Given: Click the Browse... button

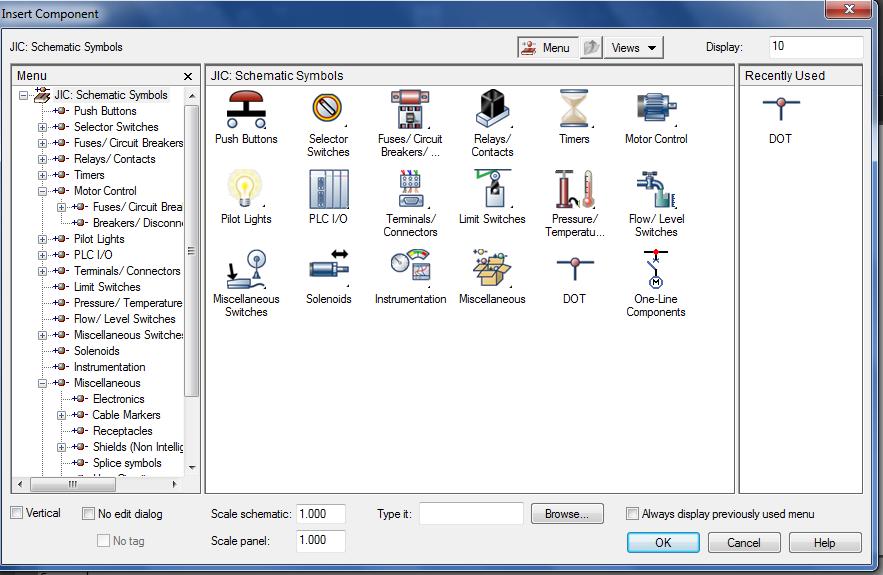Looking at the screenshot, I should [567, 514].
